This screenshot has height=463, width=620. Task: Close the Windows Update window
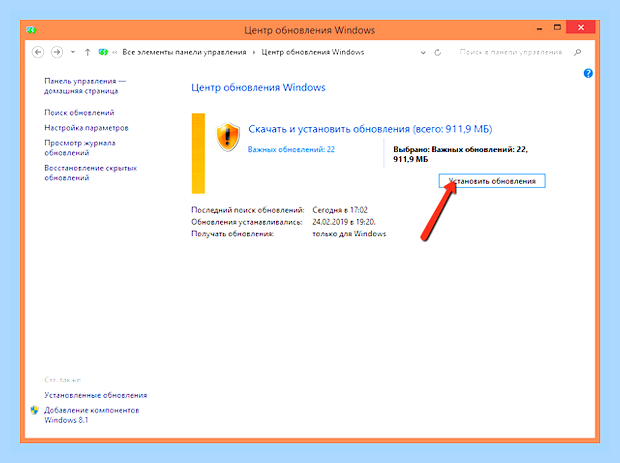coord(580,27)
